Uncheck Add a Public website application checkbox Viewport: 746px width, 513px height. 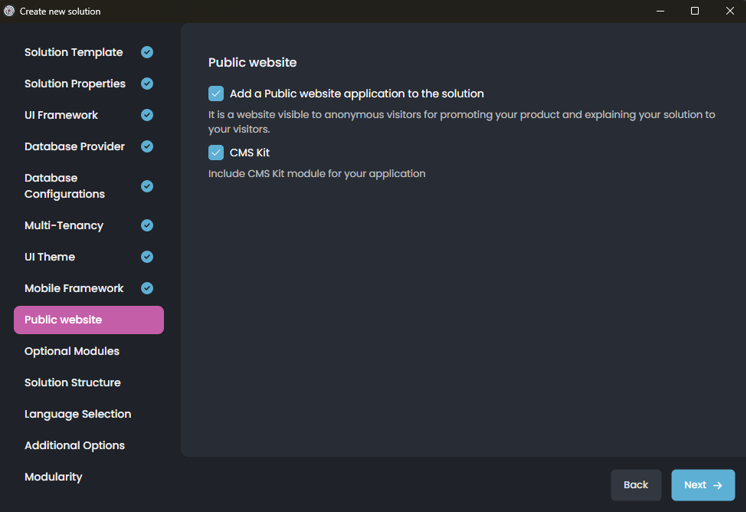(x=216, y=94)
